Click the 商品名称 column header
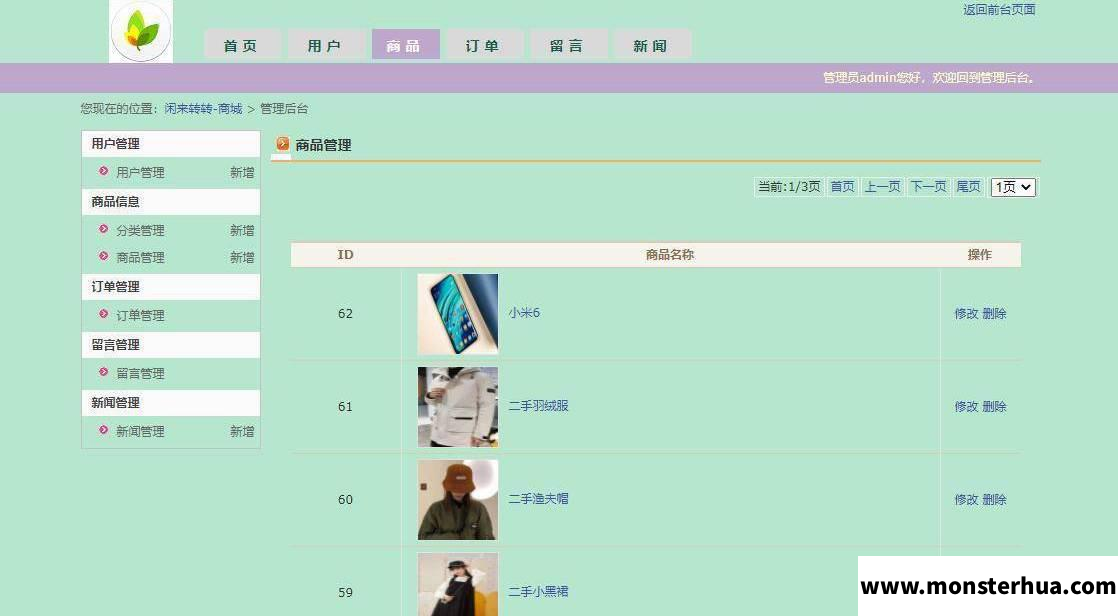 (670, 255)
